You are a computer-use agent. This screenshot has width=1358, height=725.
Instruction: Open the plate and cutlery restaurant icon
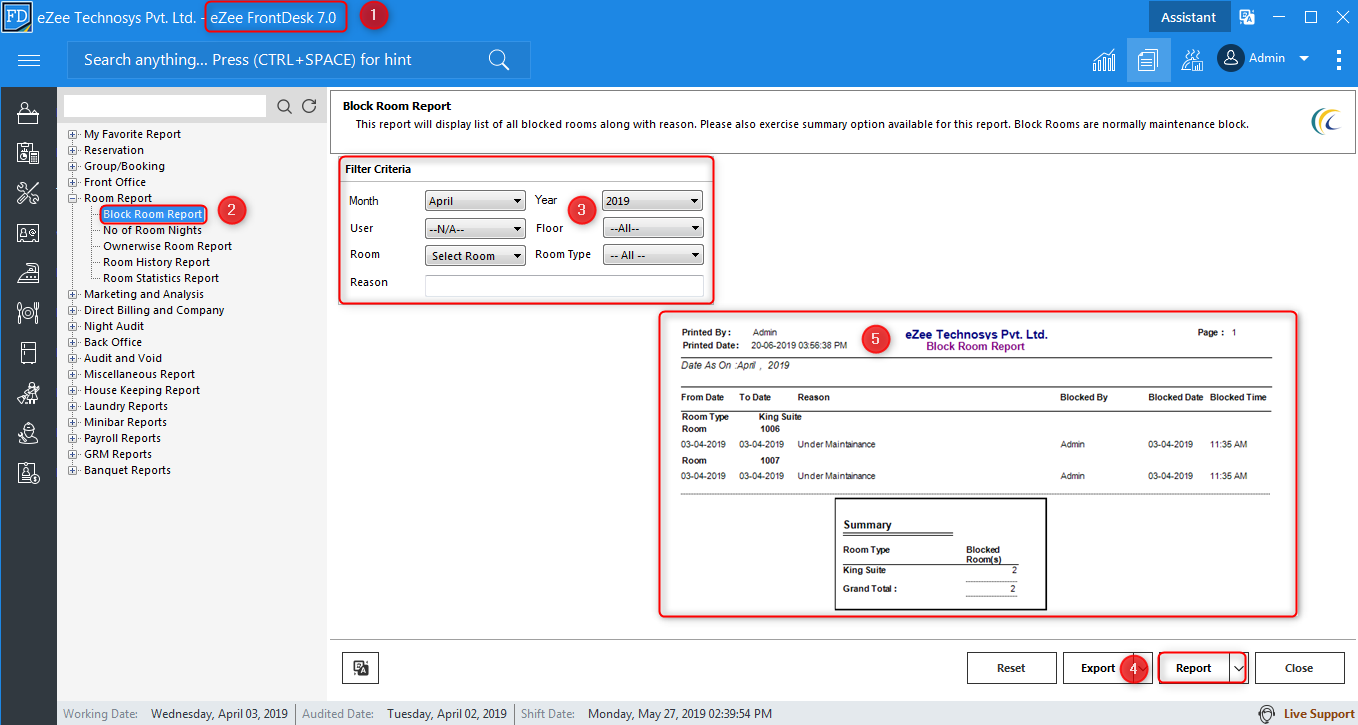28,313
